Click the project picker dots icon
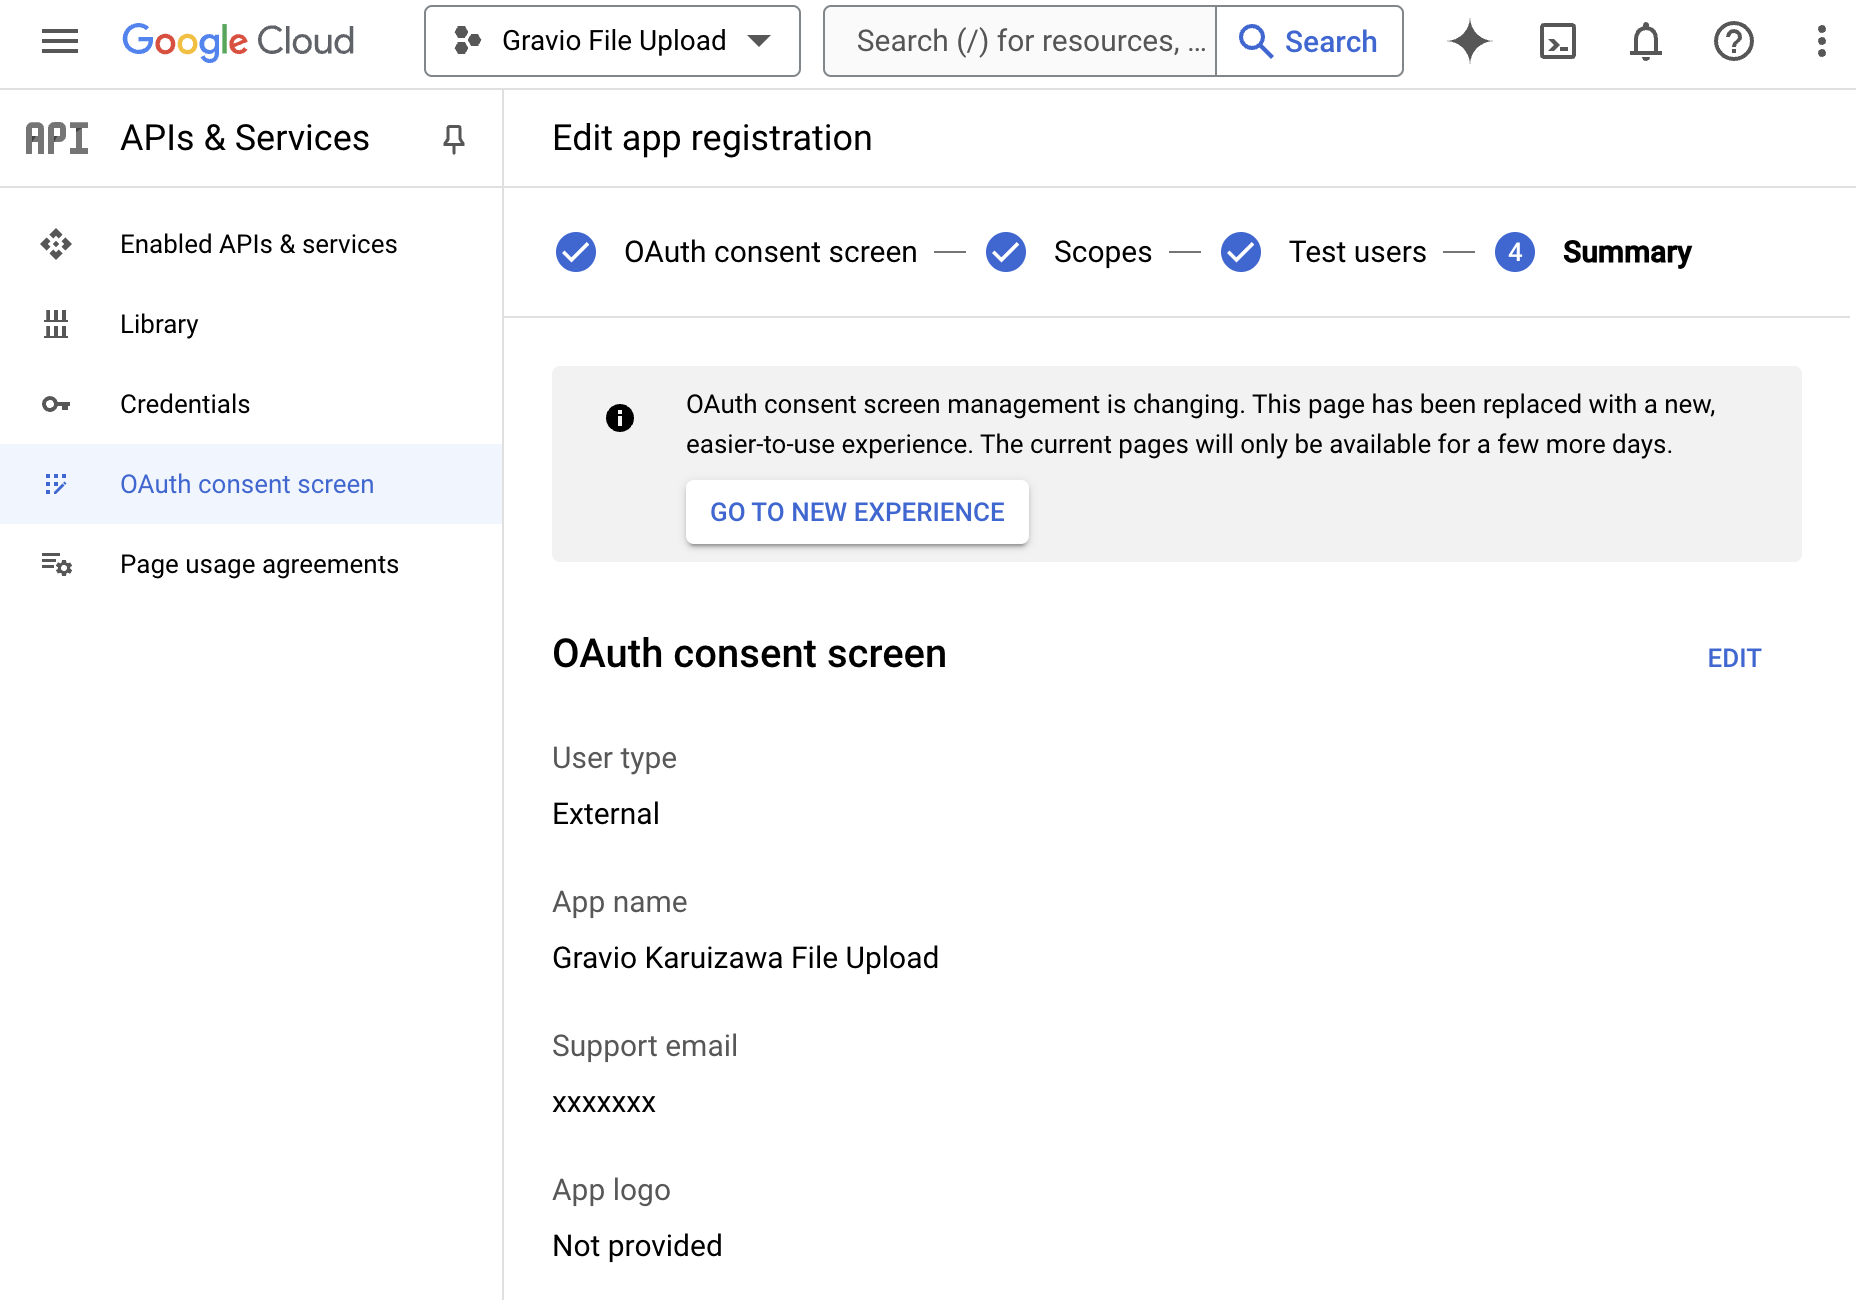This screenshot has height=1300, width=1856. (x=467, y=41)
